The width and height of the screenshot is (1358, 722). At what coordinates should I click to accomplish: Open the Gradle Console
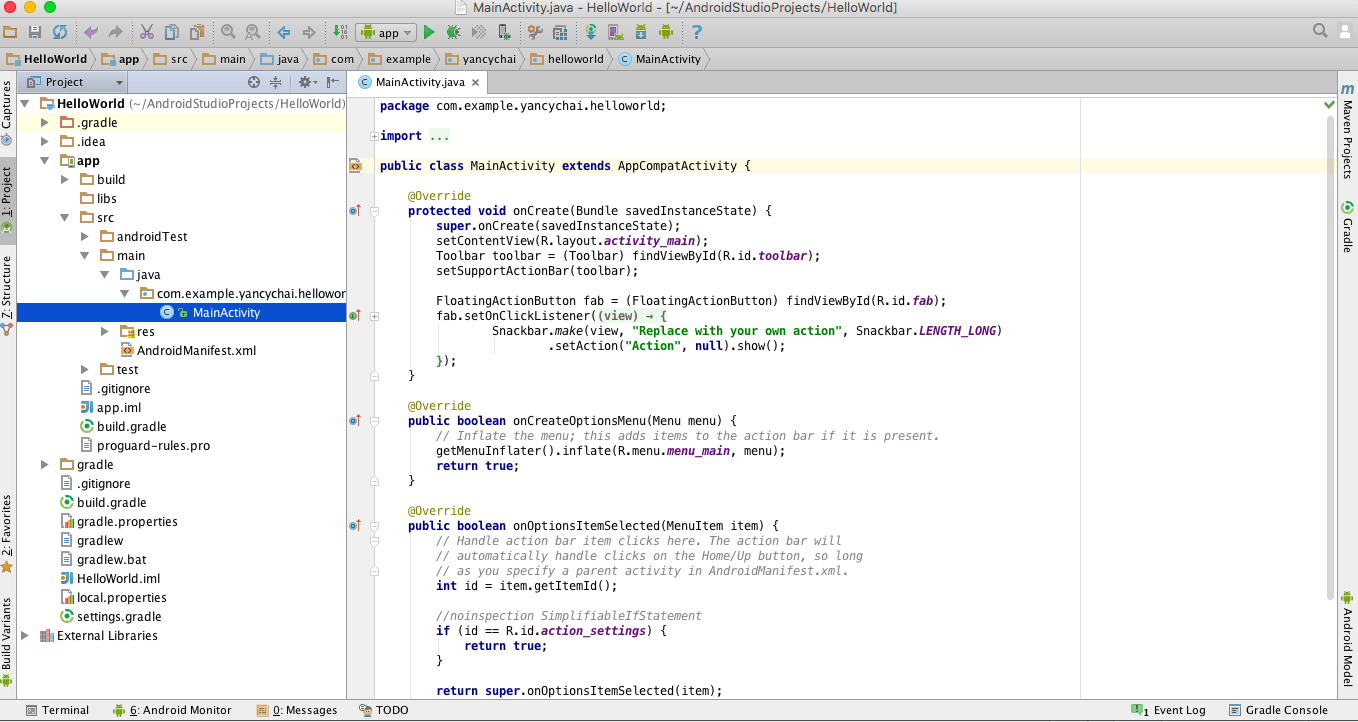point(1279,710)
